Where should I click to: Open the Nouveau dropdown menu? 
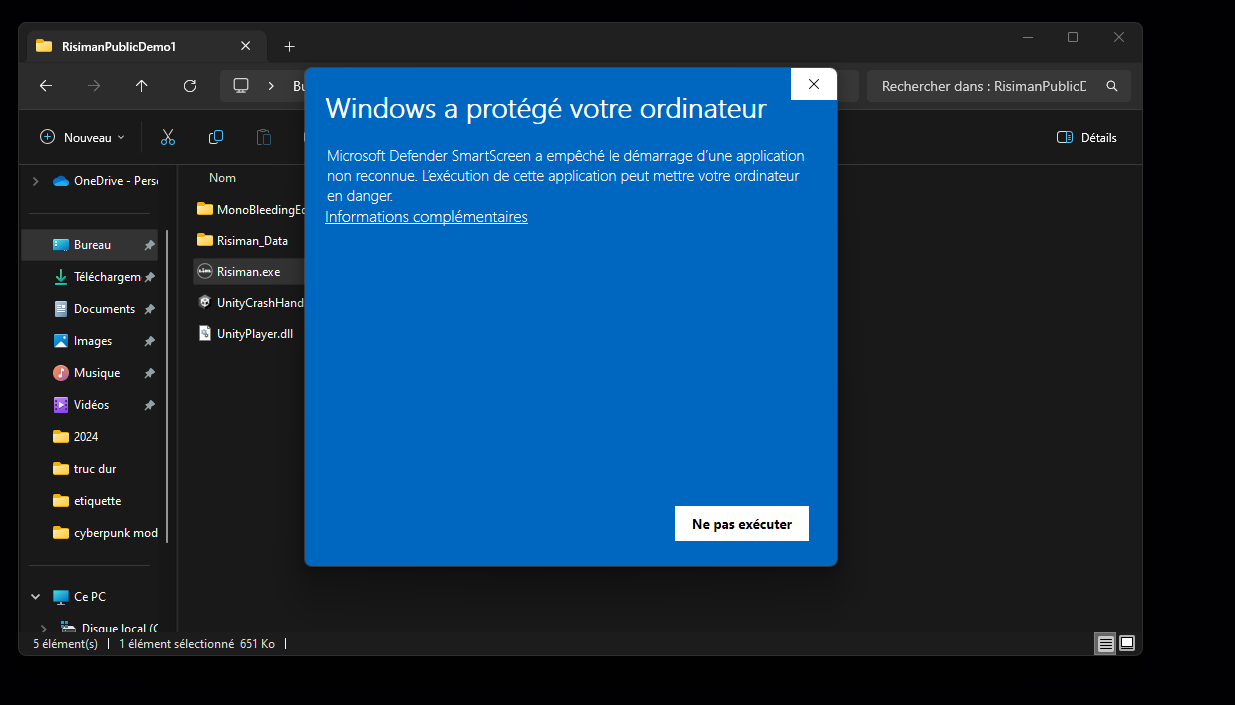(82, 137)
